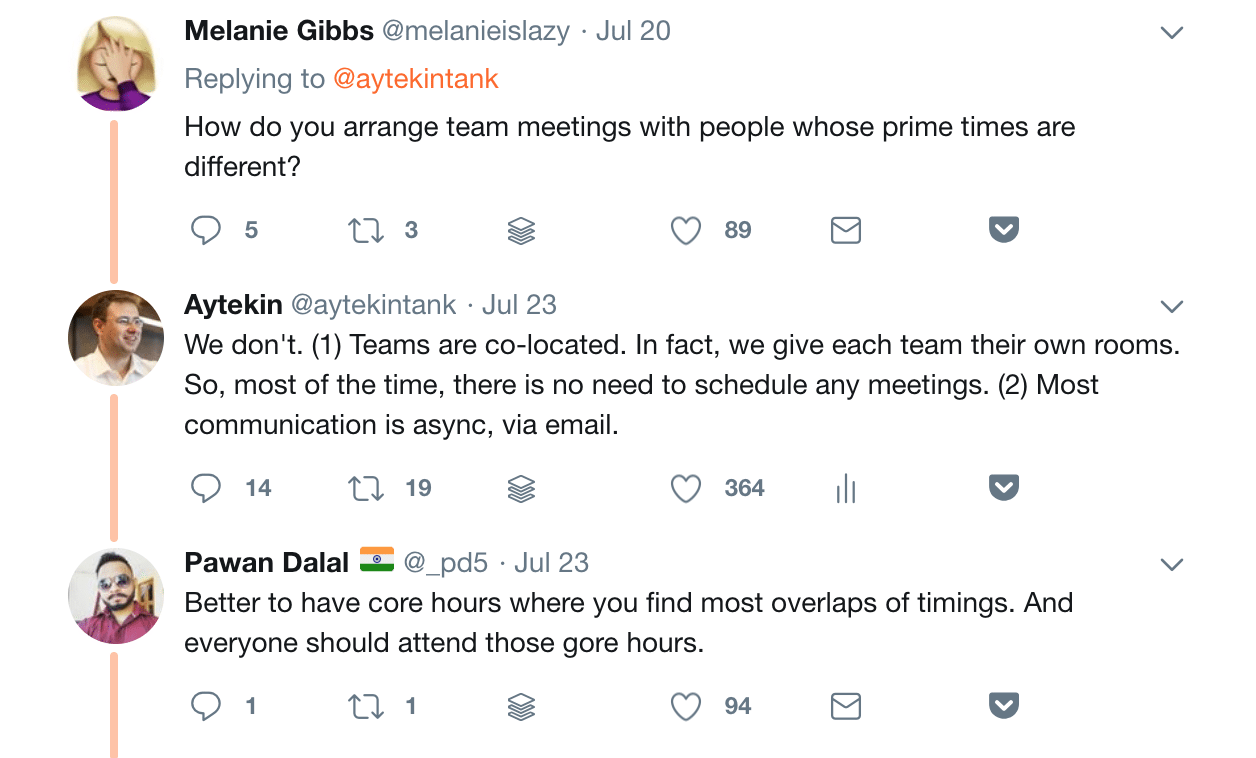Click Pawan Dalal's @_pd5 handle
This screenshot has width=1256, height=758.
tap(445, 563)
